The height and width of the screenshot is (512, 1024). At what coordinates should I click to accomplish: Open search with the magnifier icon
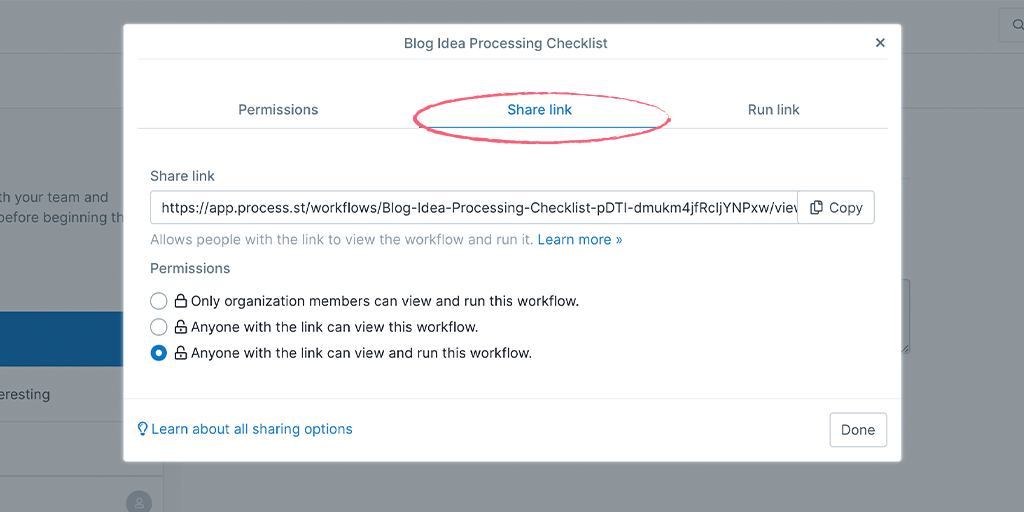point(1017,25)
